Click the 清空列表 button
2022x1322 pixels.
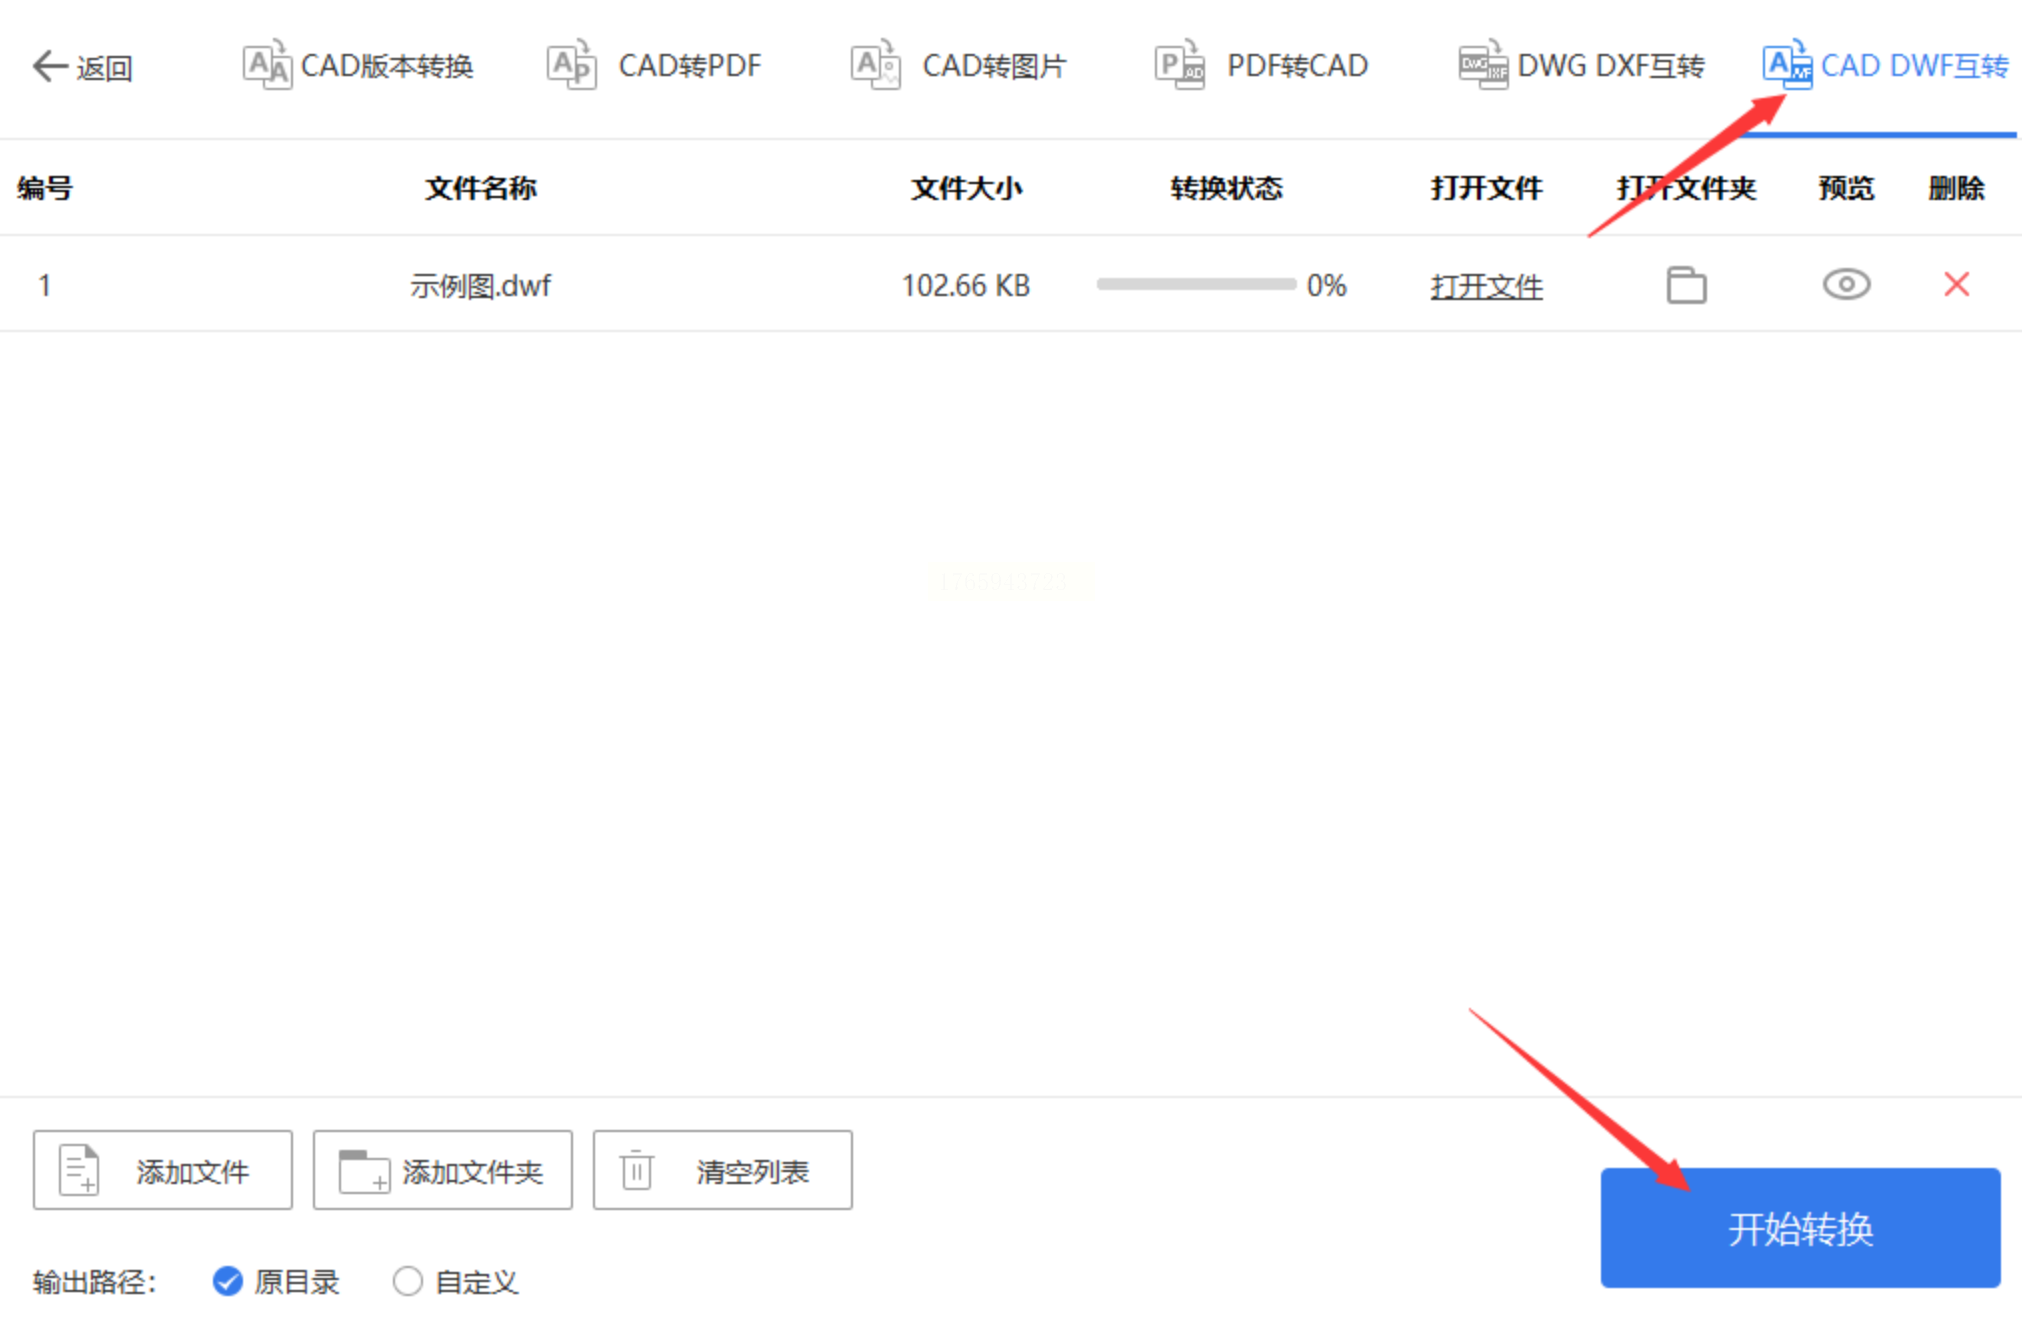point(722,1170)
